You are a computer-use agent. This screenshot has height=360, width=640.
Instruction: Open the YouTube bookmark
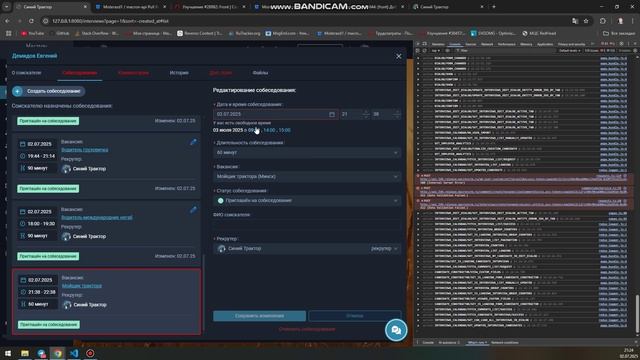(33, 33)
